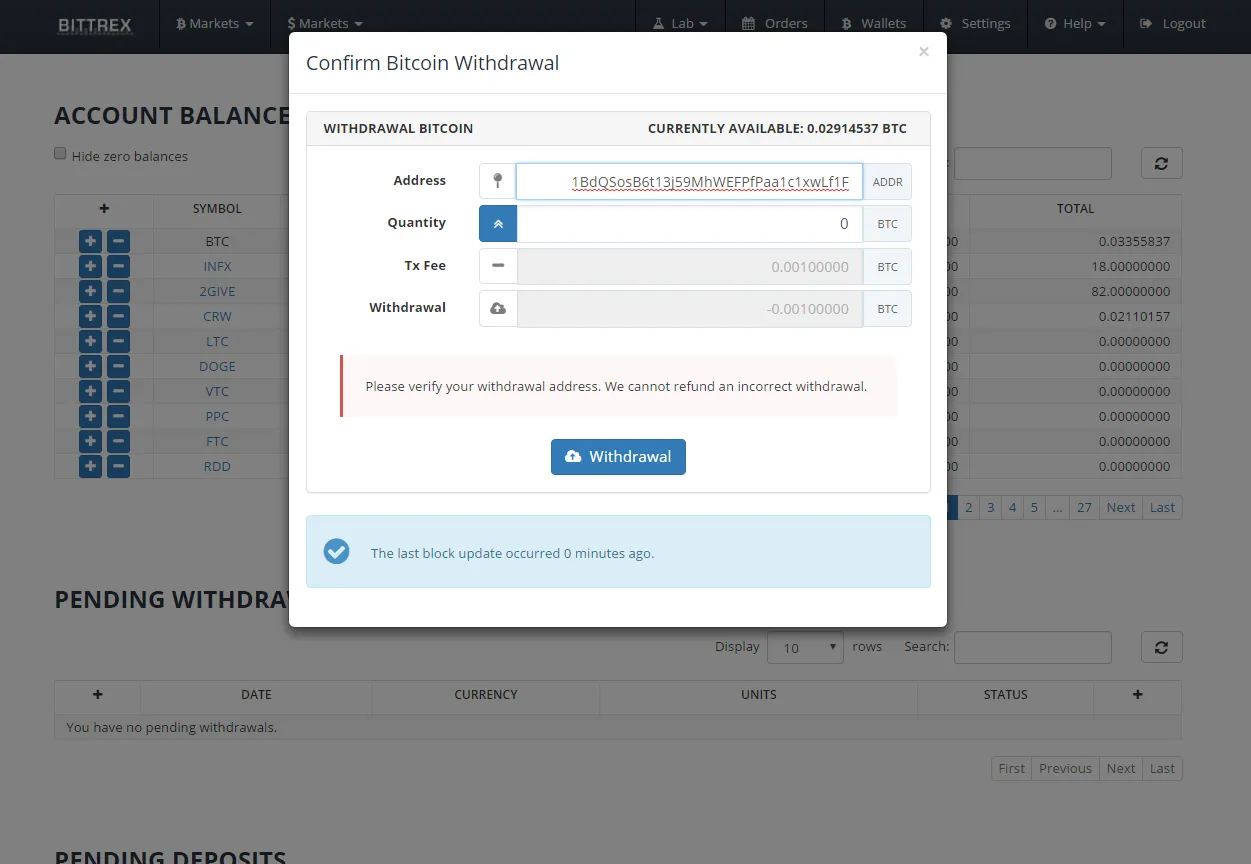Image resolution: width=1251 pixels, height=864 pixels.
Task: Click Logout in the navbar
Action: click(1173, 23)
